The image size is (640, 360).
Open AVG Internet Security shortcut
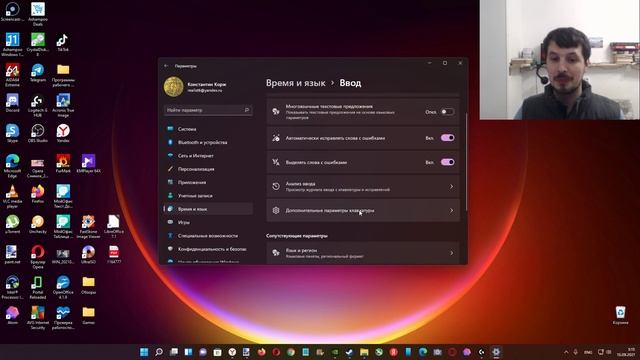click(38, 317)
